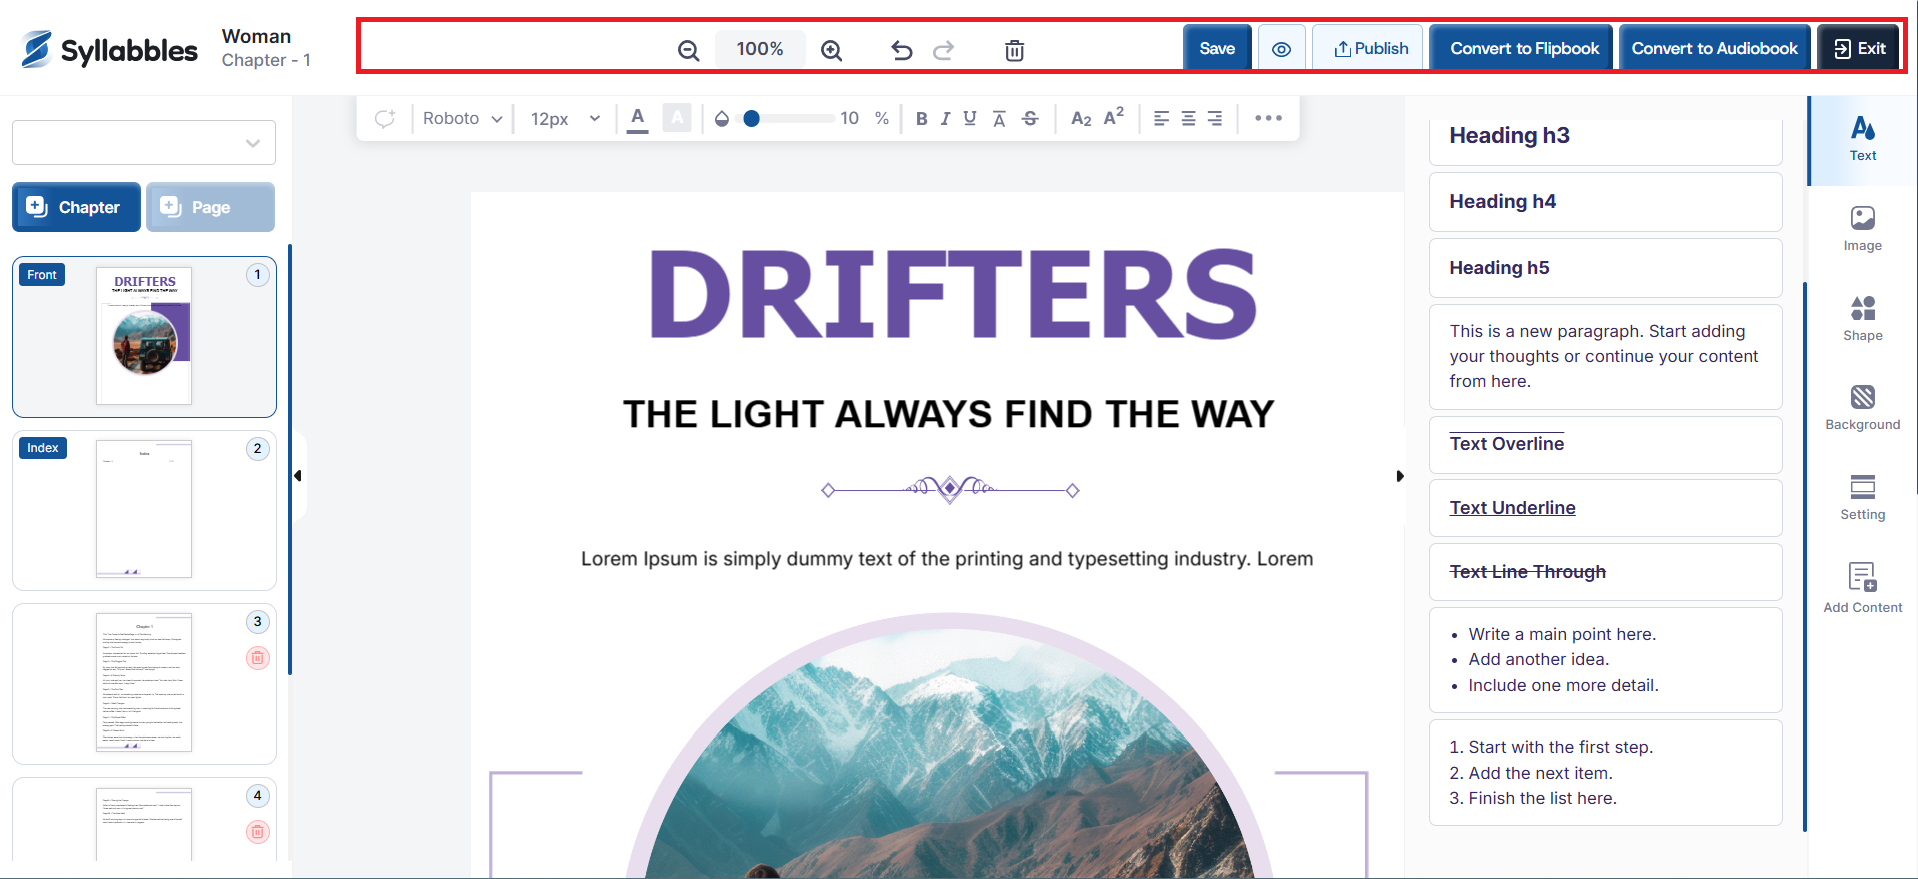Insert a Heading h5 element

click(1605, 268)
